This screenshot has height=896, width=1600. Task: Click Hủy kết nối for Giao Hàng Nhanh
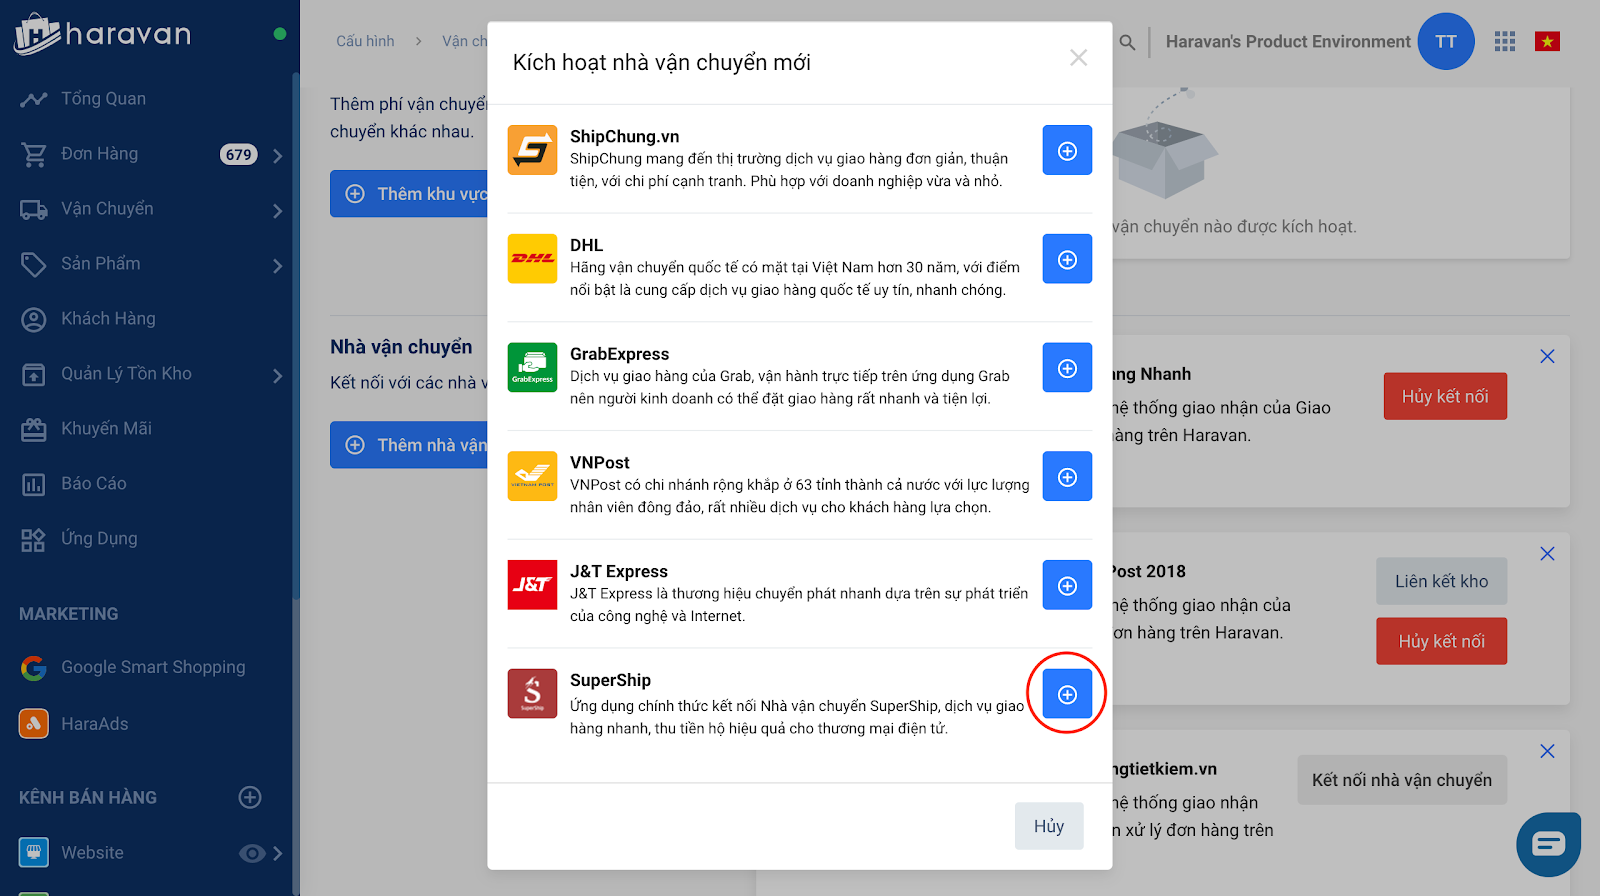(x=1445, y=397)
